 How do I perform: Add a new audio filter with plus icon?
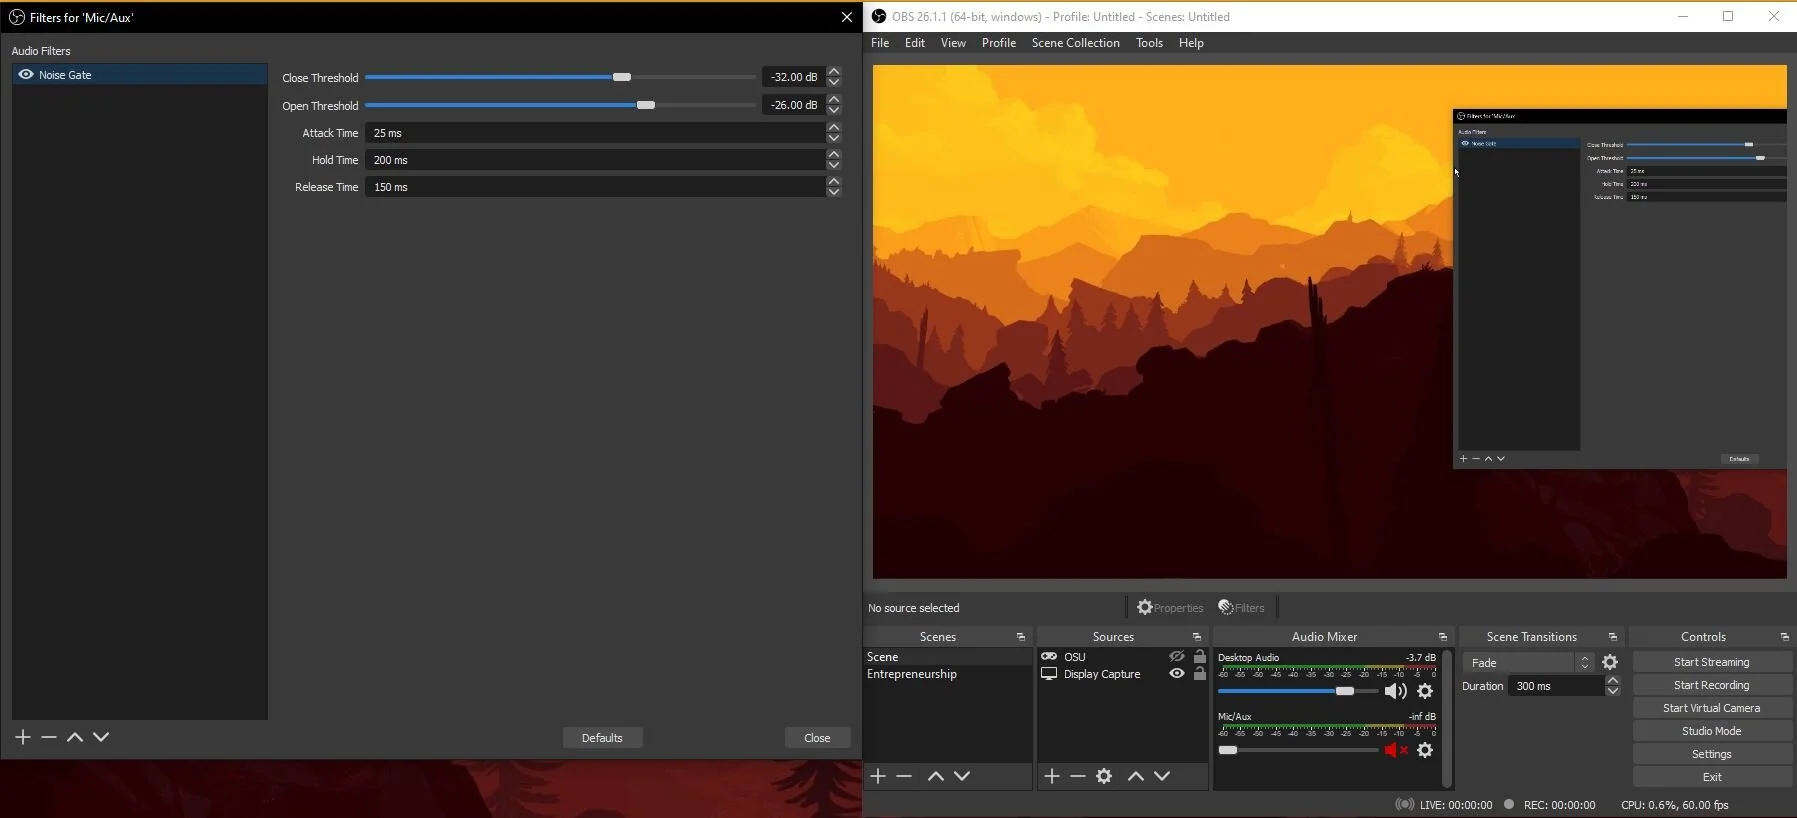point(23,737)
